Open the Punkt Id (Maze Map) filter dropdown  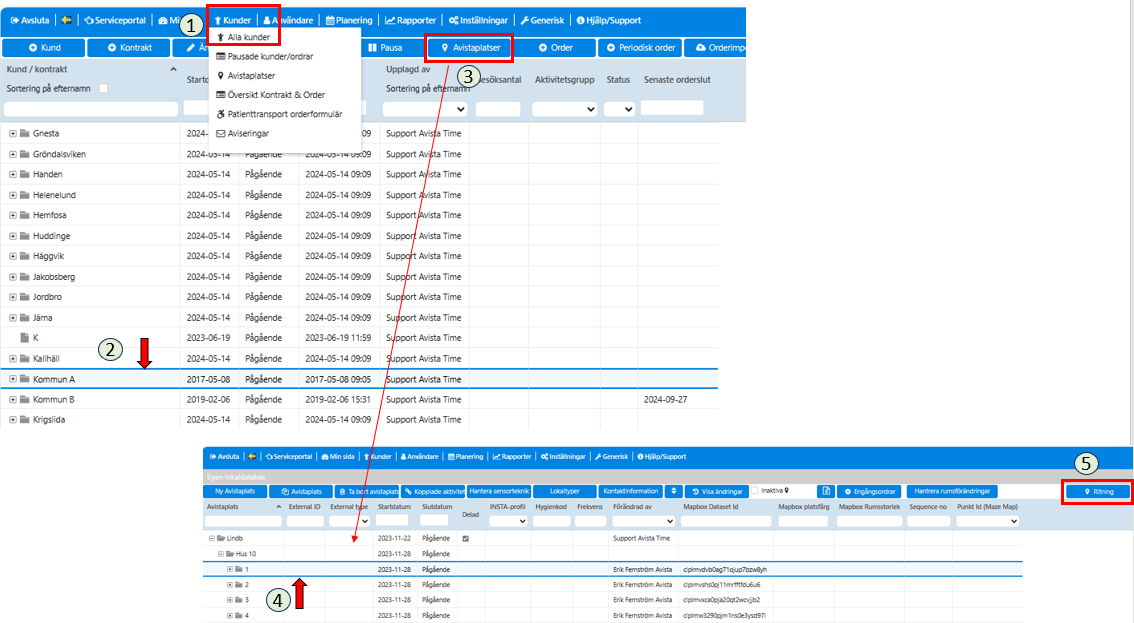coord(988,521)
